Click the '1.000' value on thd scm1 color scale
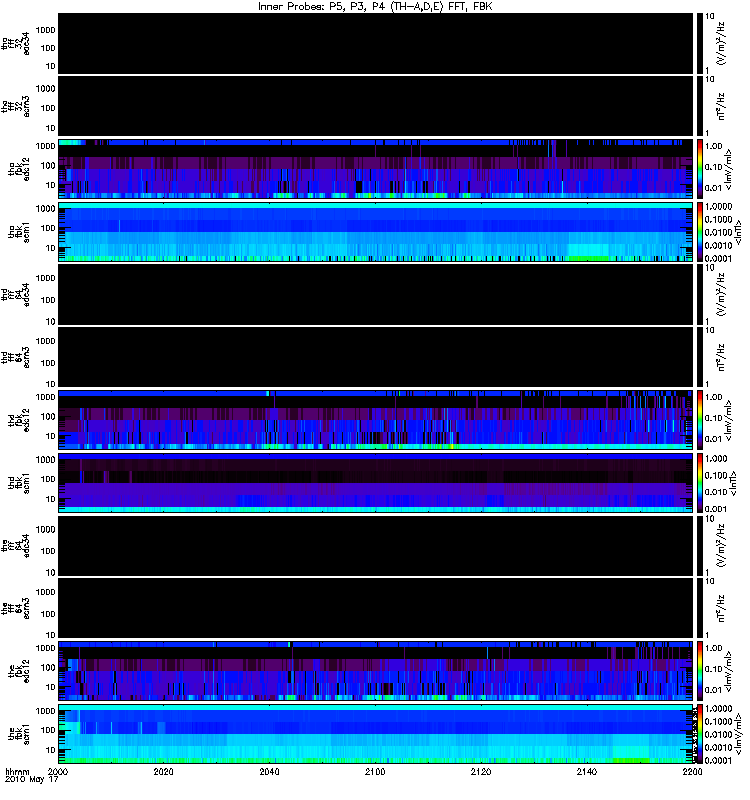 pyautogui.click(x=716, y=459)
